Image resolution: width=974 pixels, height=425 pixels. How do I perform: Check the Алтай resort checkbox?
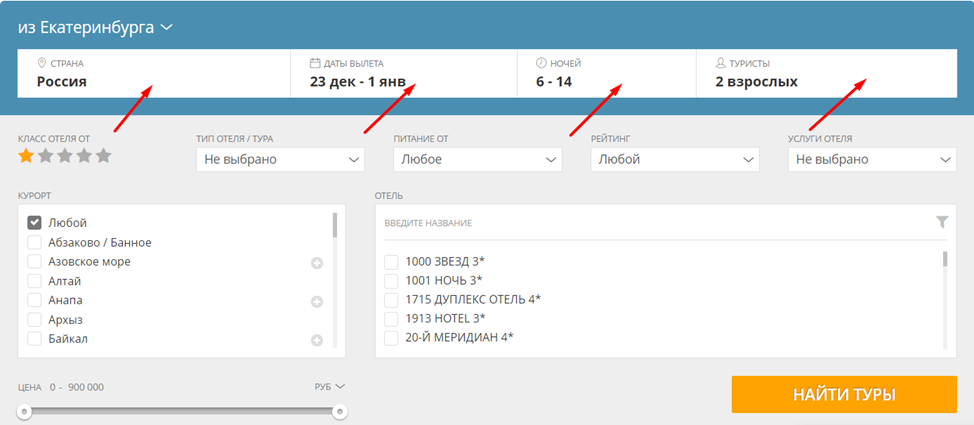point(35,281)
